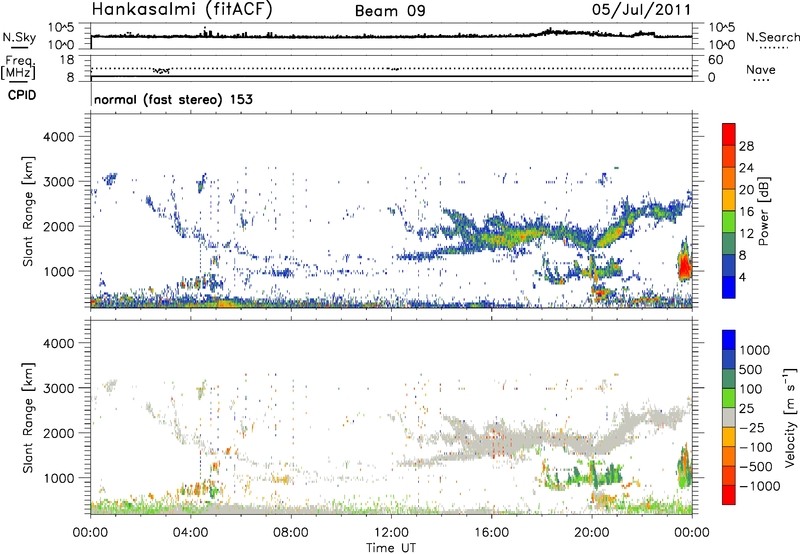Click the "Slant Range [km]" label of the velocity panel
Viewport: 800px width, 554px height.
(x=28, y=418)
